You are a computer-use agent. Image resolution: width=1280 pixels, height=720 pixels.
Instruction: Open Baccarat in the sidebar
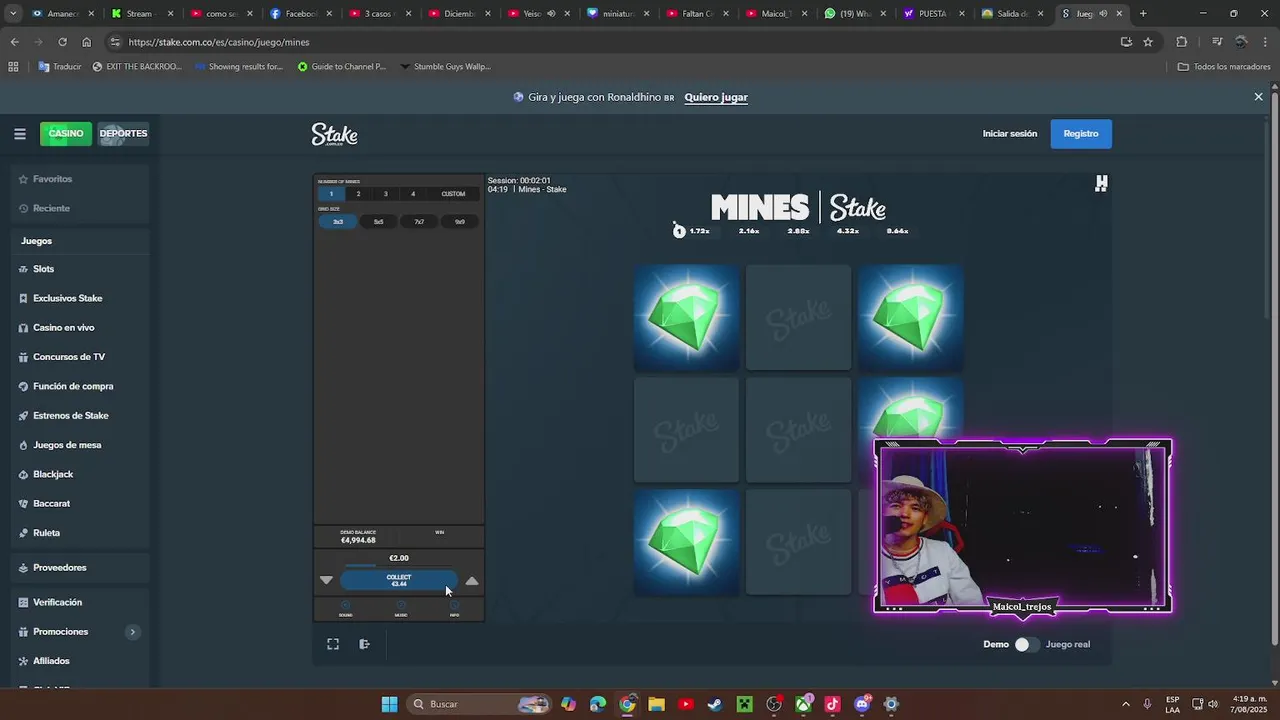click(x=51, y=503)
